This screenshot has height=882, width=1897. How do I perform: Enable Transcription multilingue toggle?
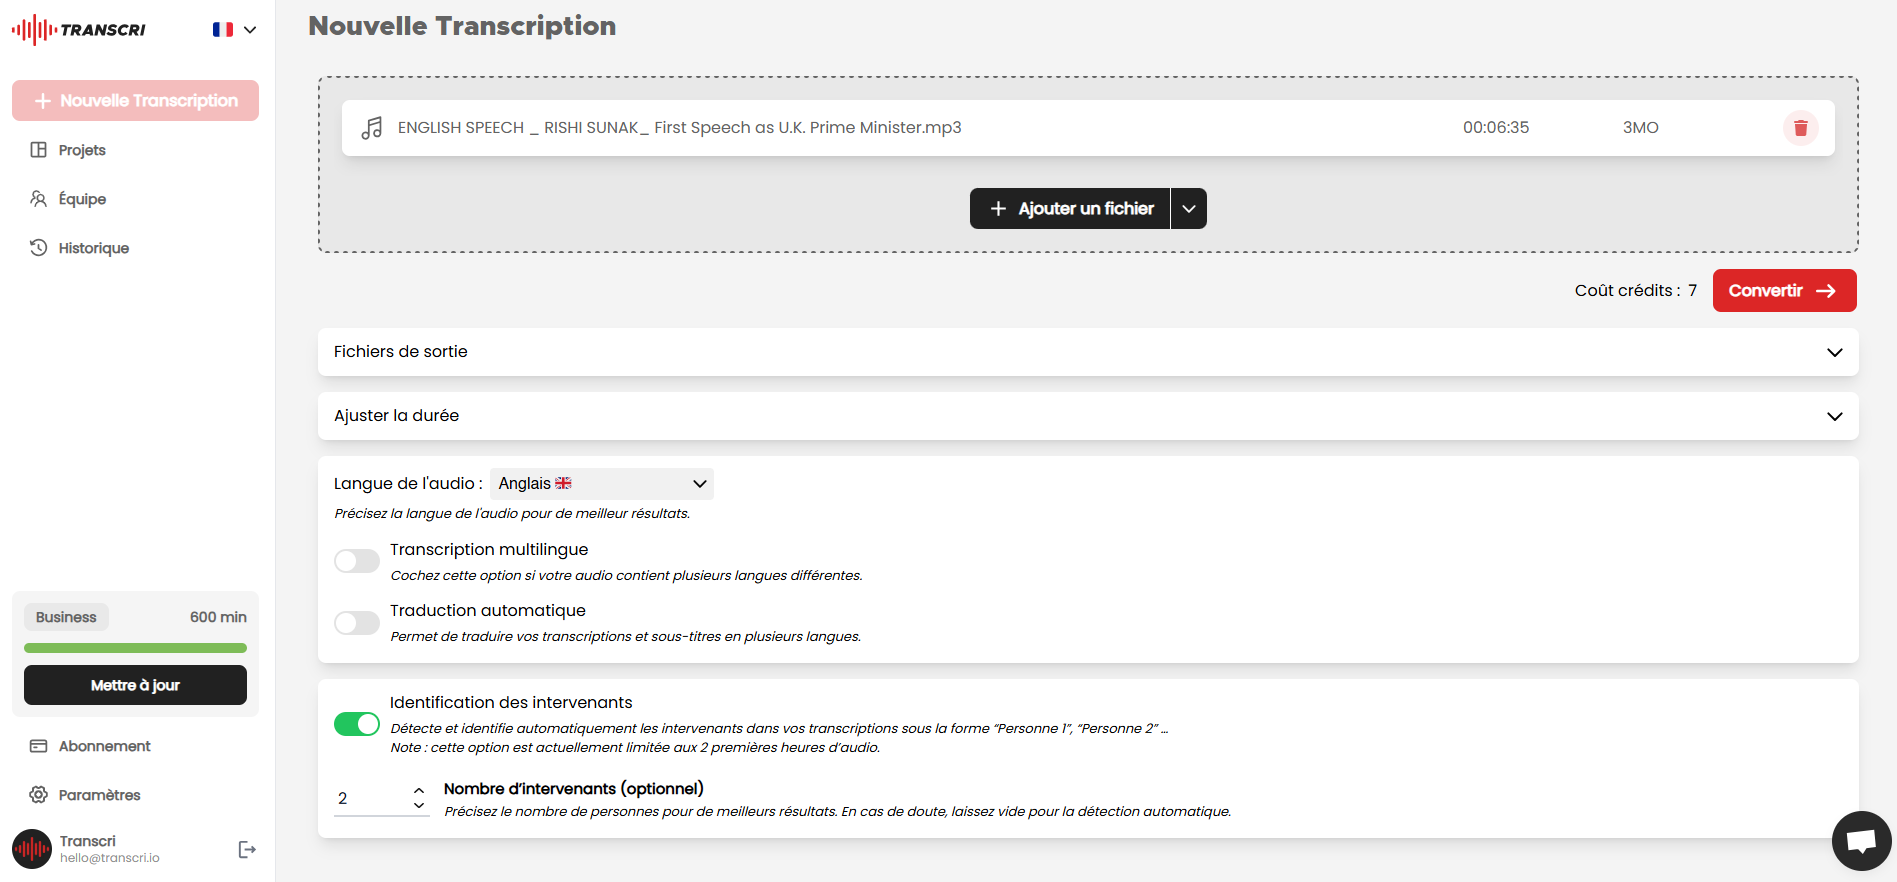pos(357,561)
